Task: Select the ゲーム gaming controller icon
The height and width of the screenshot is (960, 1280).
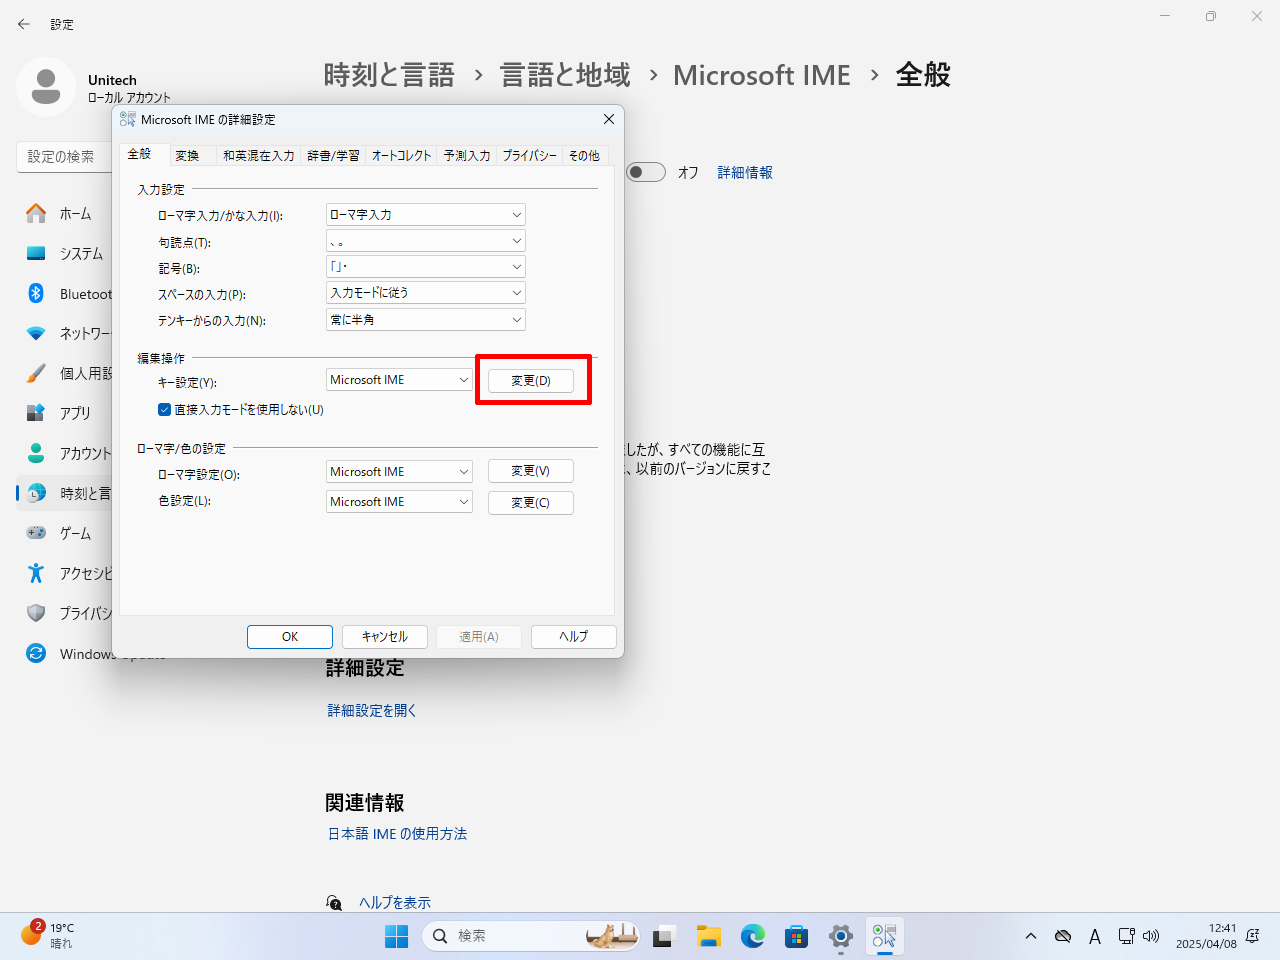Action: (36, 533)
